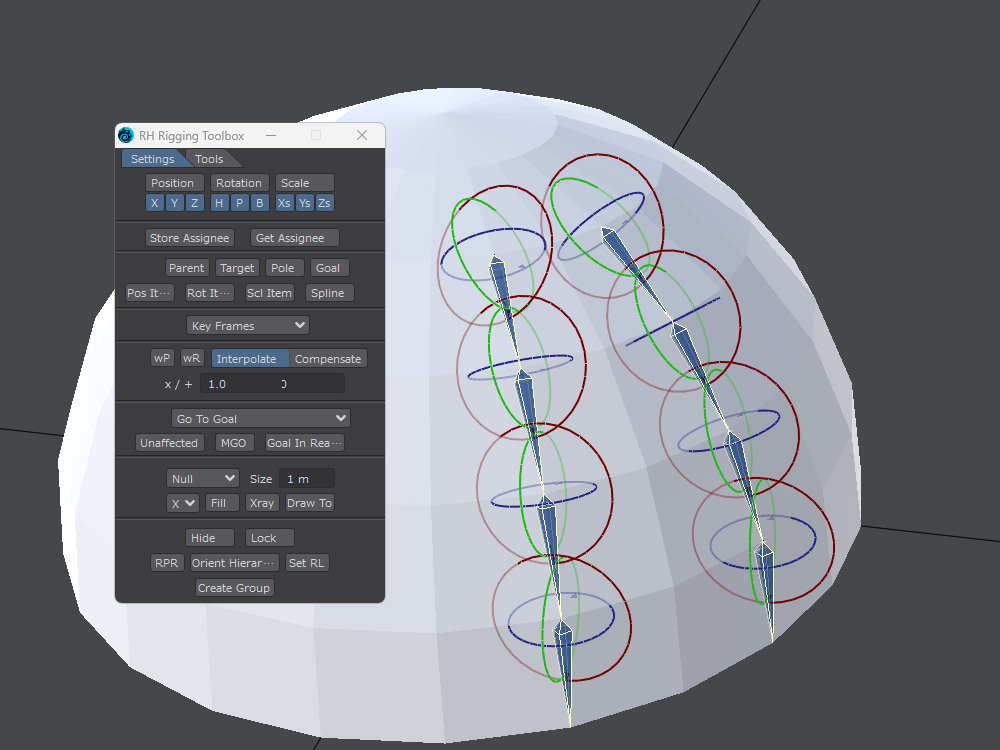Screen dimensions: 1000x750
Task: Open the Null item type dropdown
Action: [x=203, y=479]
